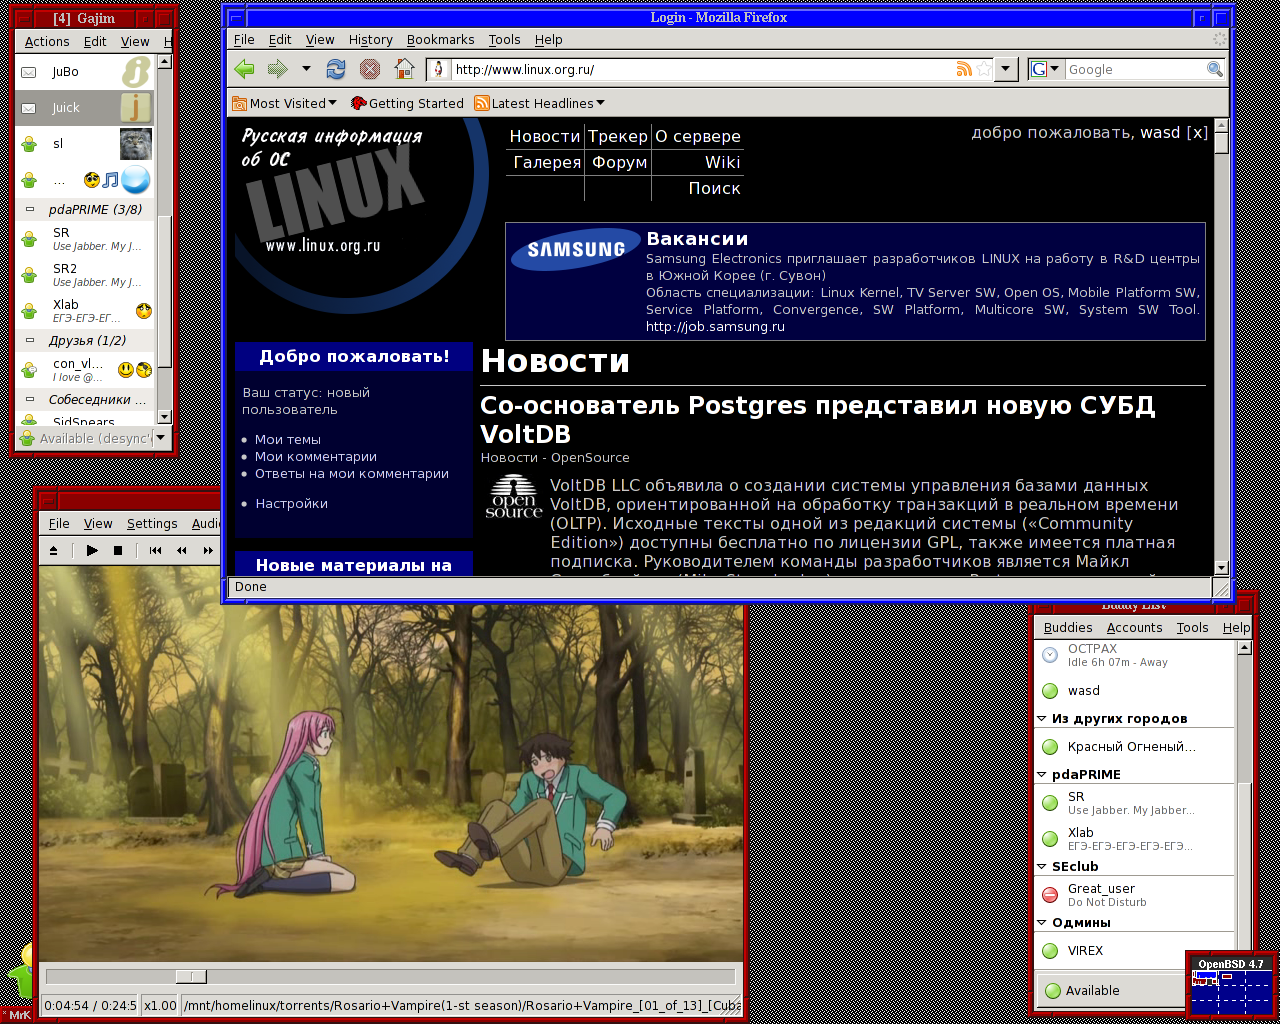This screenshot has height=1024, width=1280.
Task: Click the URL address field
Action: pyautogui.click(x=700, y=69)
